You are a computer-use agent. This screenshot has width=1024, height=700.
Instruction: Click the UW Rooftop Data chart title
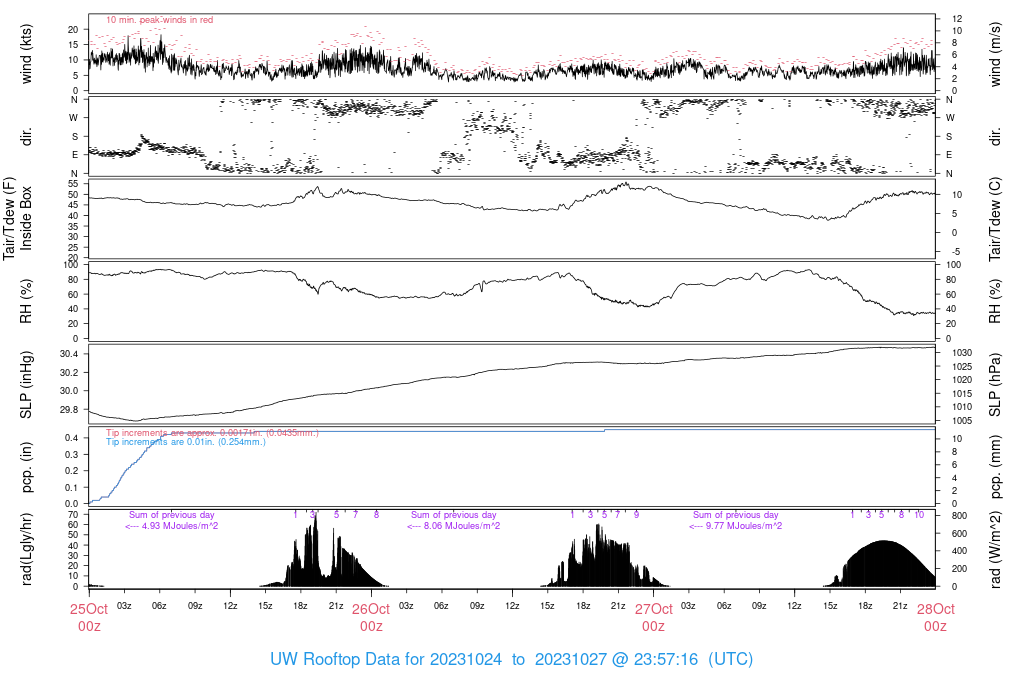point(511,660)
